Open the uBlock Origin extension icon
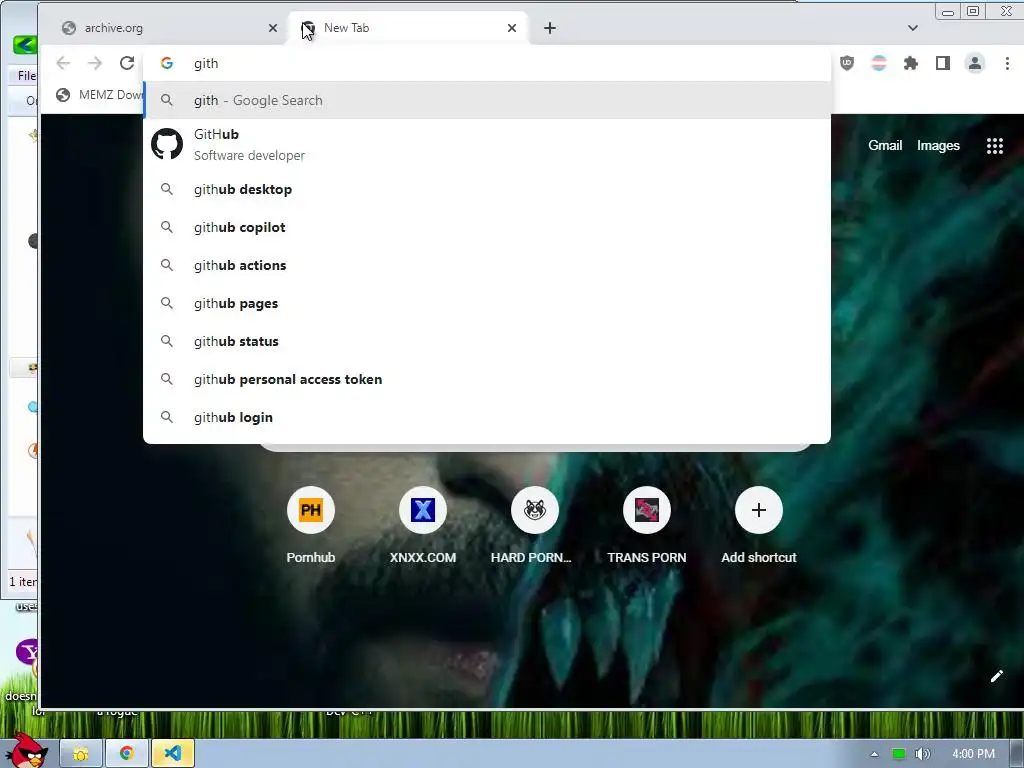 (x=847, y=63)
